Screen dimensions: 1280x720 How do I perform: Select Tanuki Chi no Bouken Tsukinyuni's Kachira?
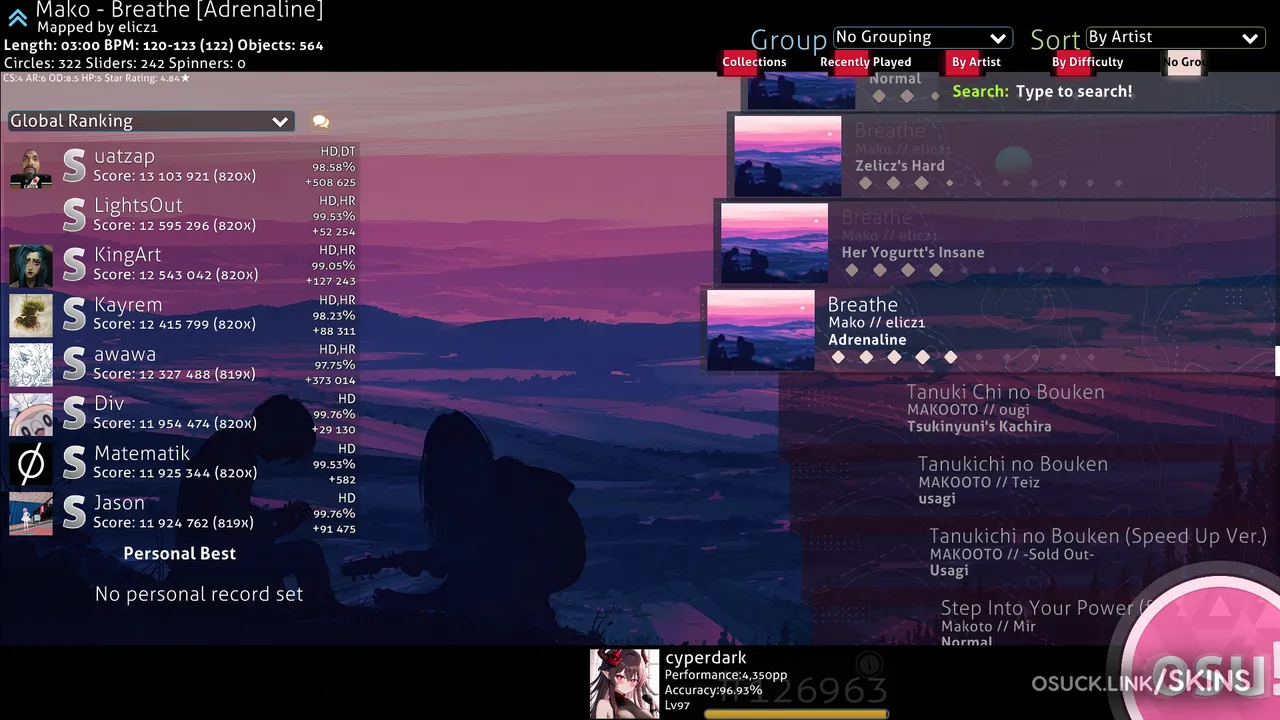1030,408
